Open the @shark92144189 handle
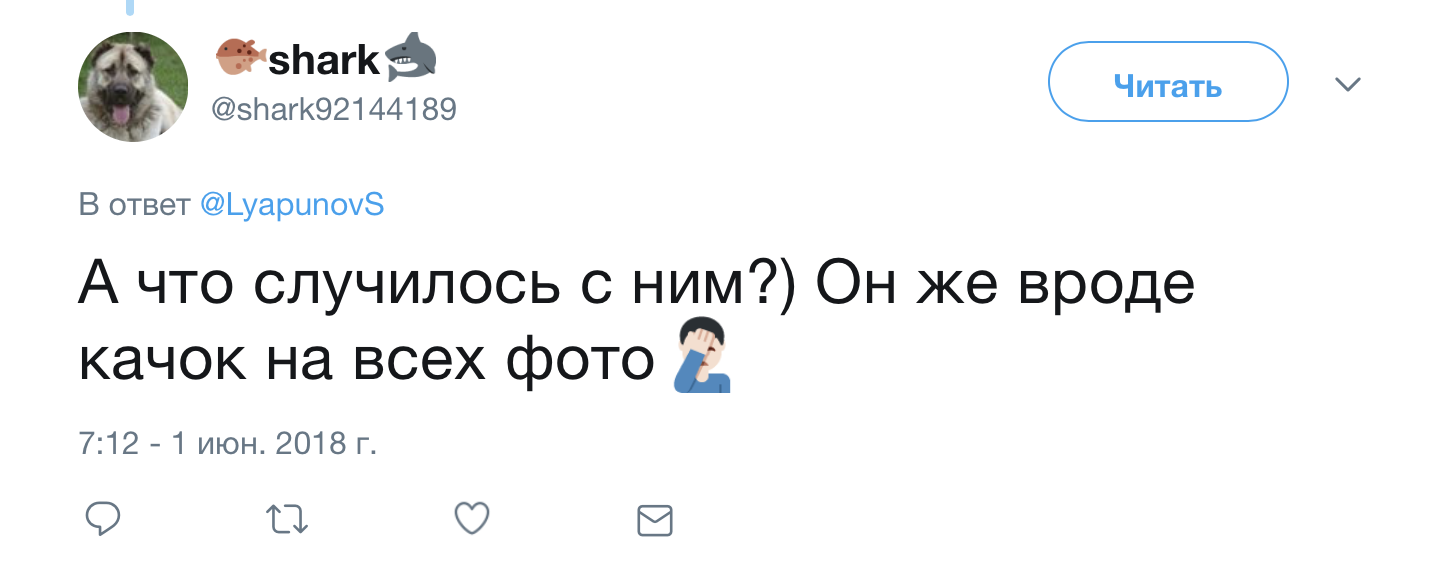 tap(334, 108)
